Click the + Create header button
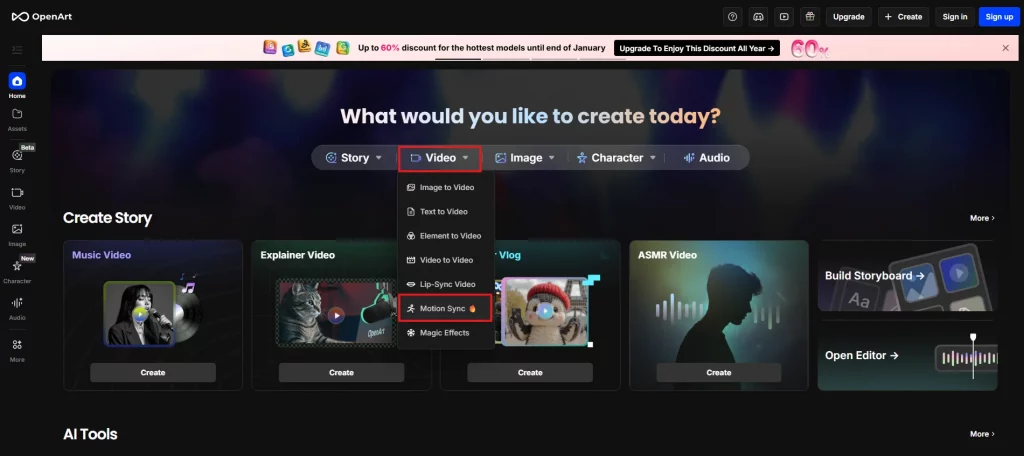 (903, 17)
